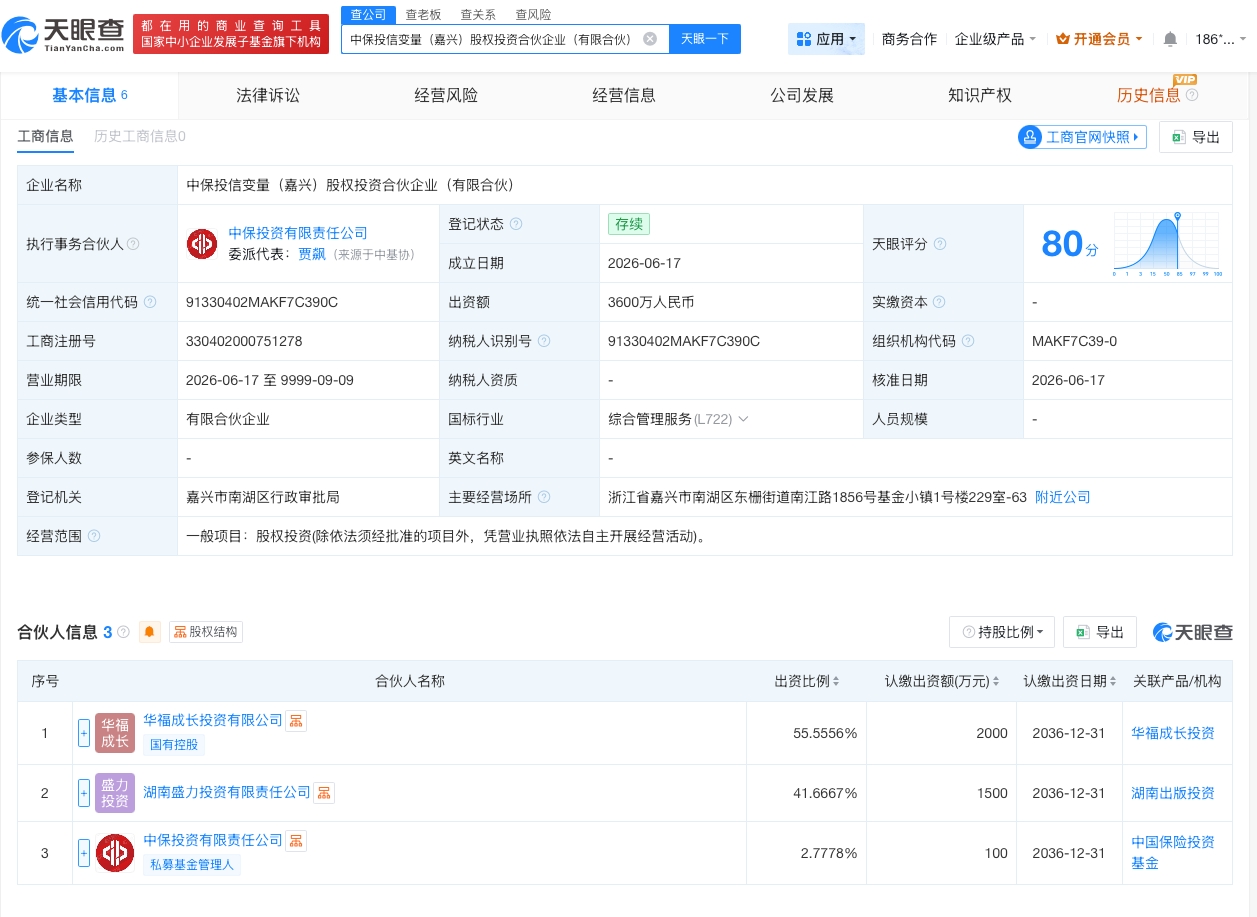1257x917 pixels.
Task: Click help icon next to 经营范围
Action: [x=94, y=536]
